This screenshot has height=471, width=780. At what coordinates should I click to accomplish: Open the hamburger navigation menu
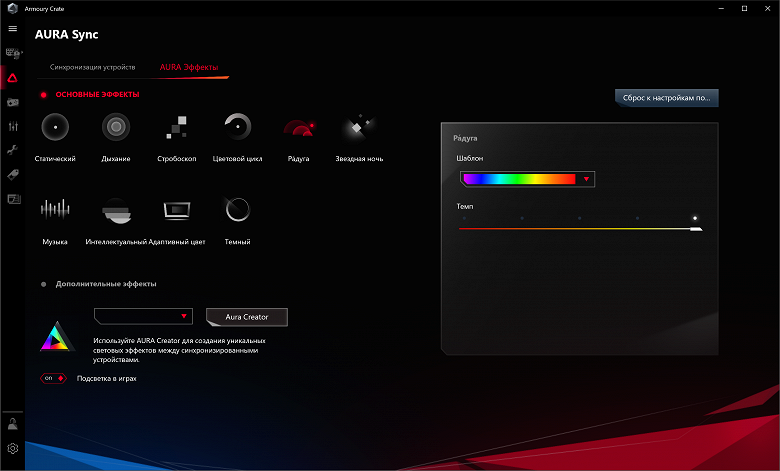(x=13, y=29)
